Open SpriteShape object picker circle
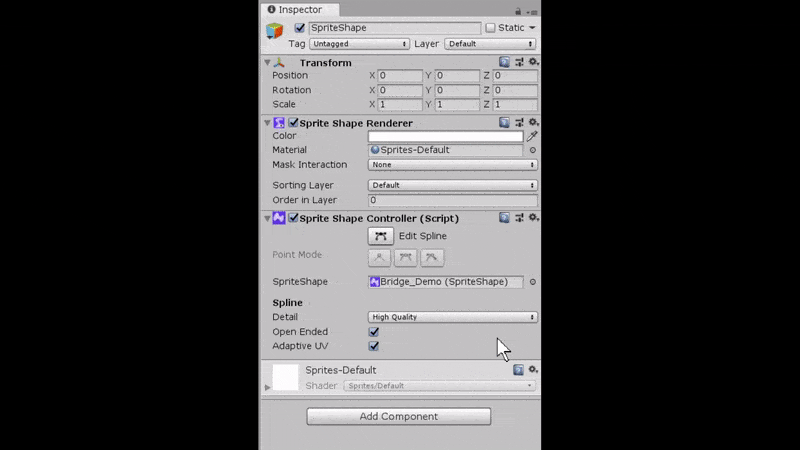Viewport: 800px width, 450px height. tap(533, 282)
